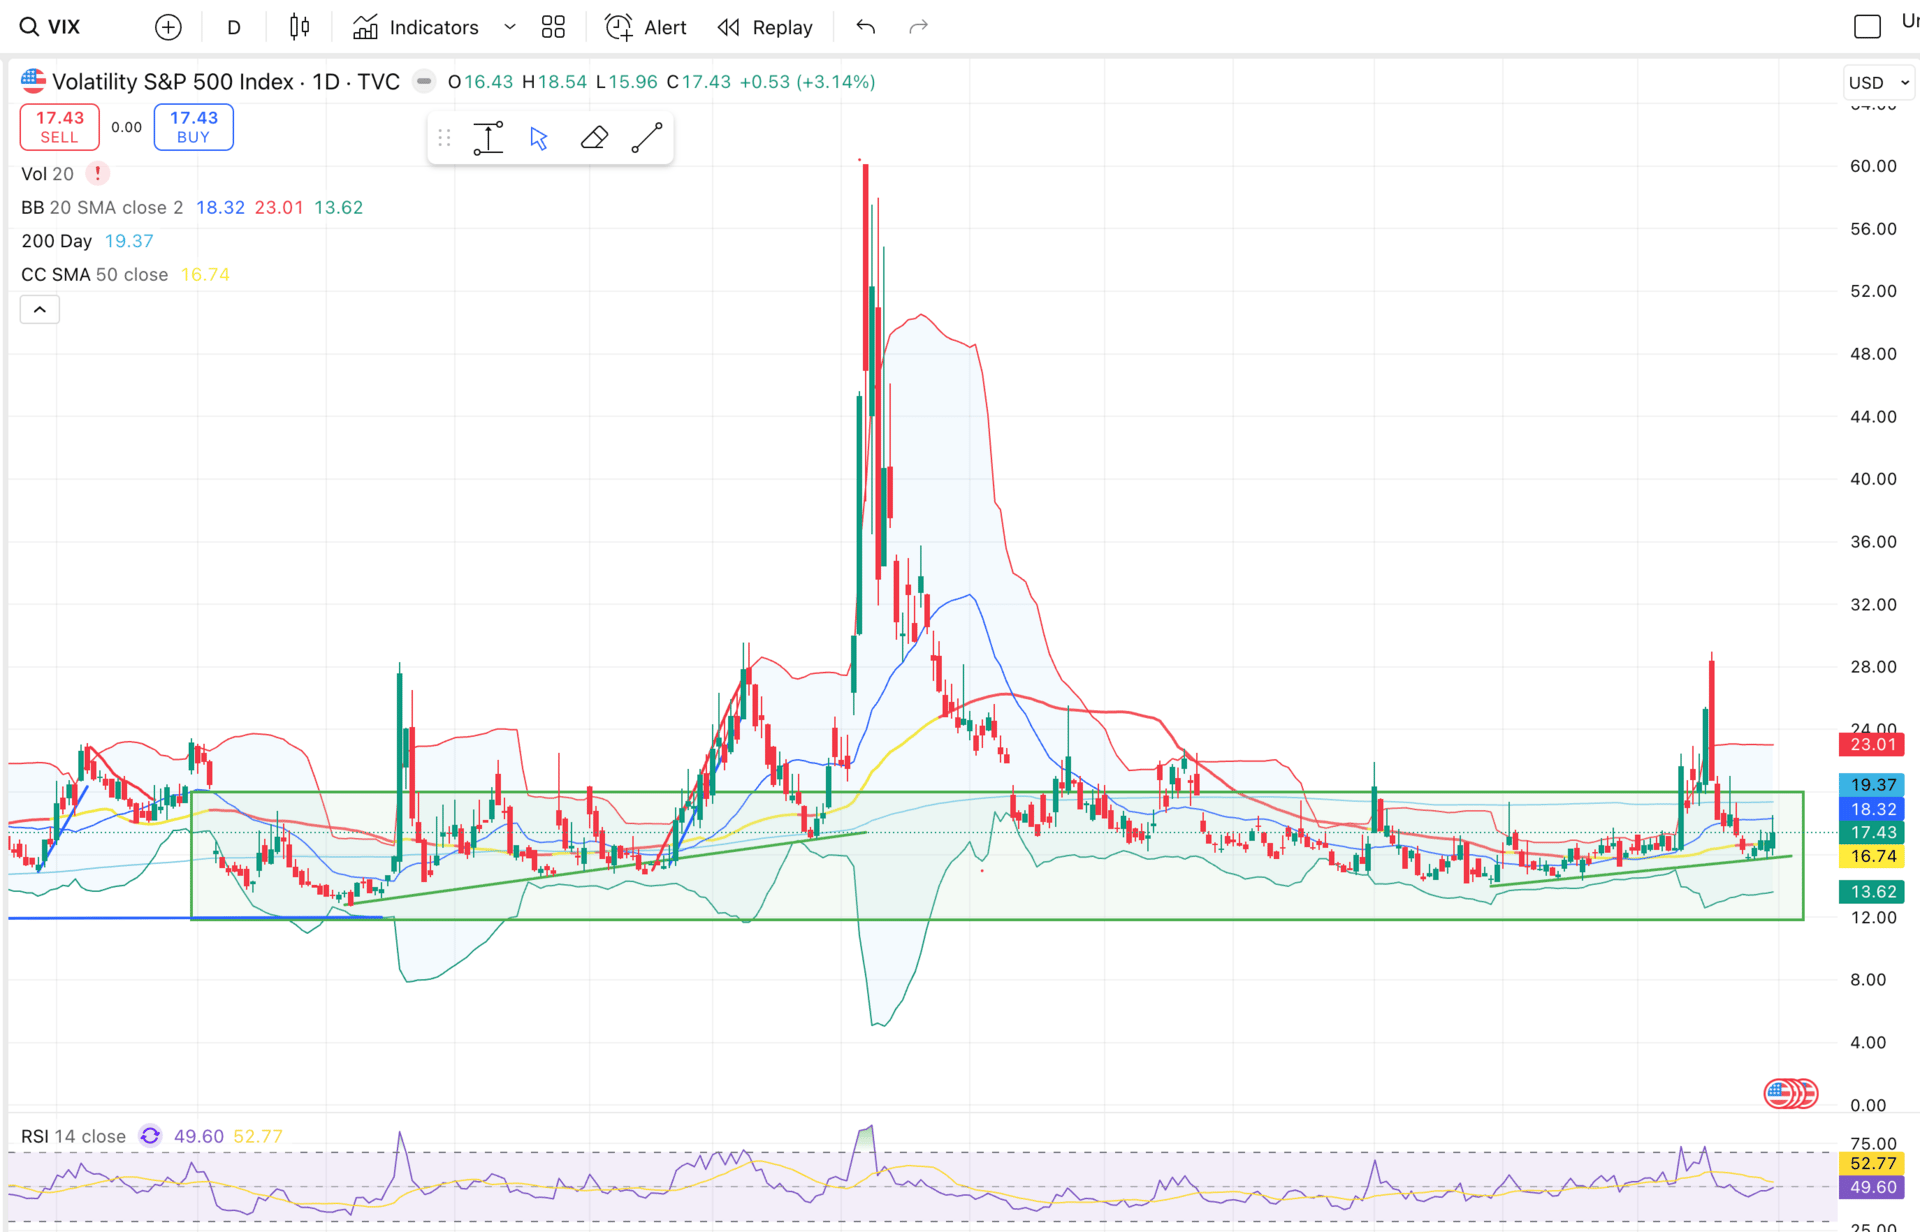This screenshot has height=1232, width=1920.
Task: Click the add symbol plus icon
Action: 168,27
